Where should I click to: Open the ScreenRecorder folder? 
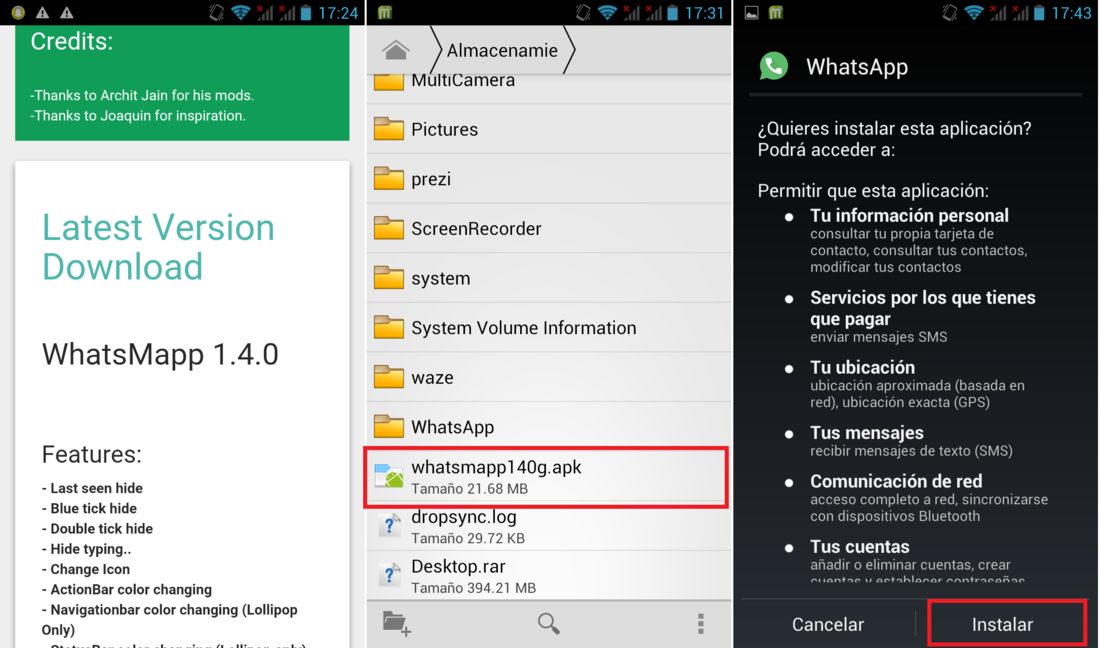(549, 229)
